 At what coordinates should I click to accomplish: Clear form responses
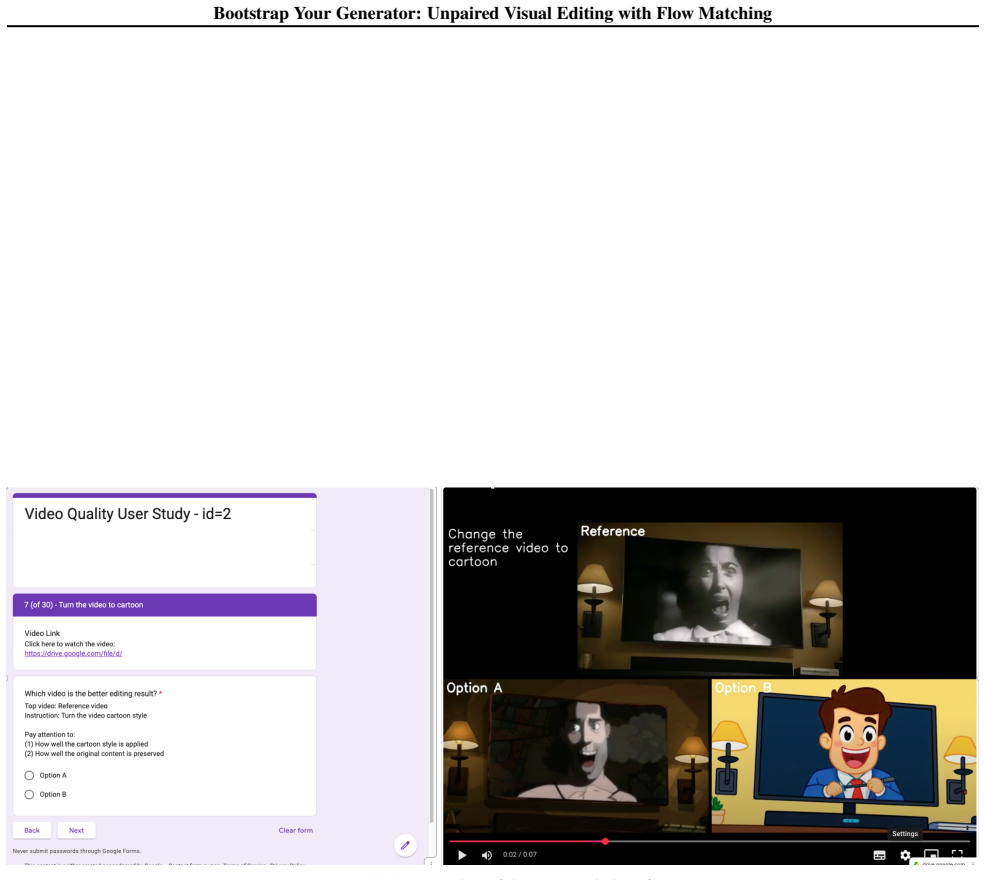pos(295,830)
